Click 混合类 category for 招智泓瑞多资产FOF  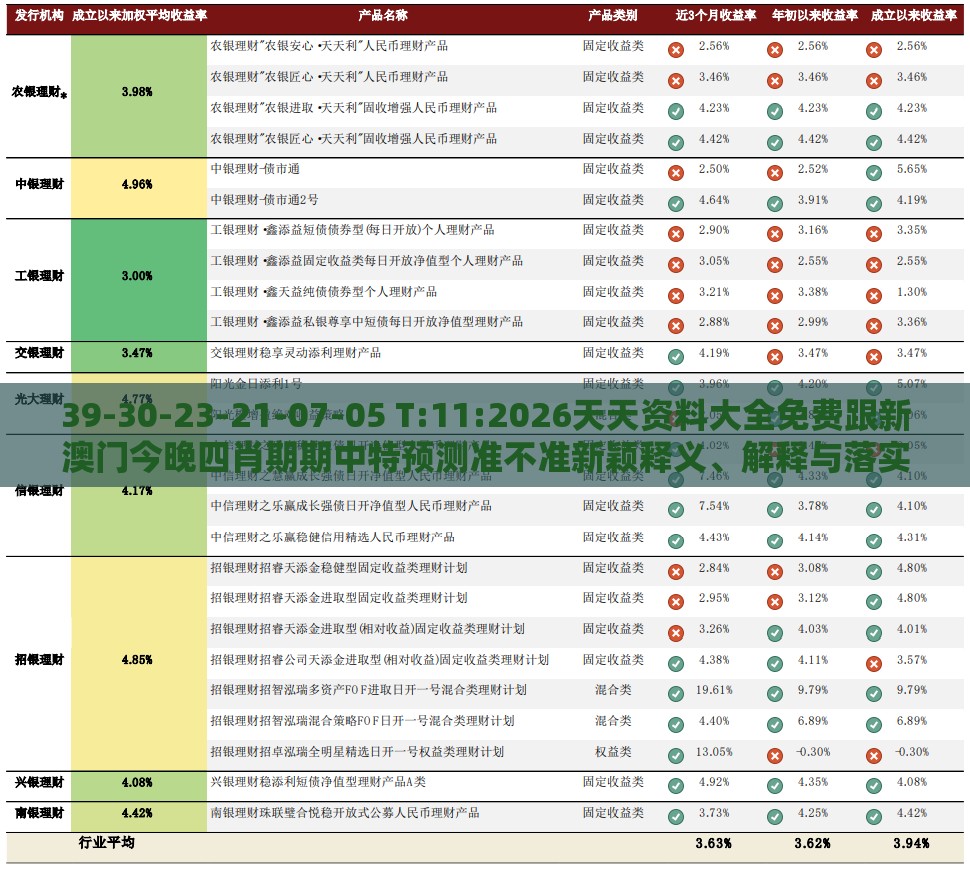pos(613,690)
